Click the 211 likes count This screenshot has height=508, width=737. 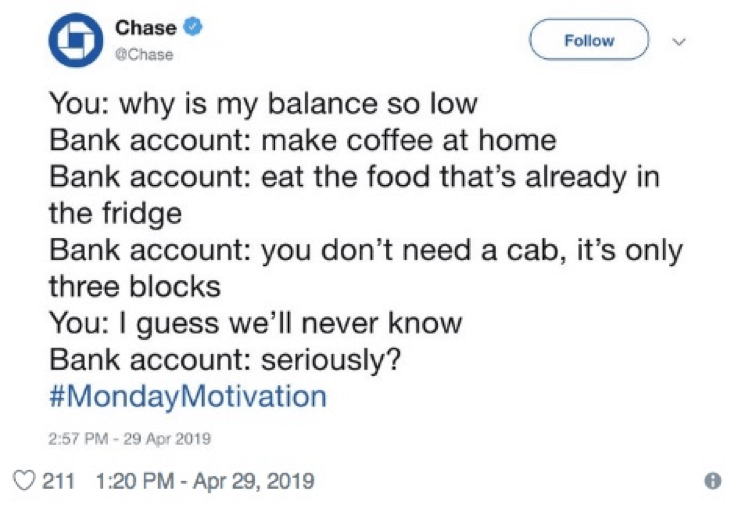(x=59, y=481)
